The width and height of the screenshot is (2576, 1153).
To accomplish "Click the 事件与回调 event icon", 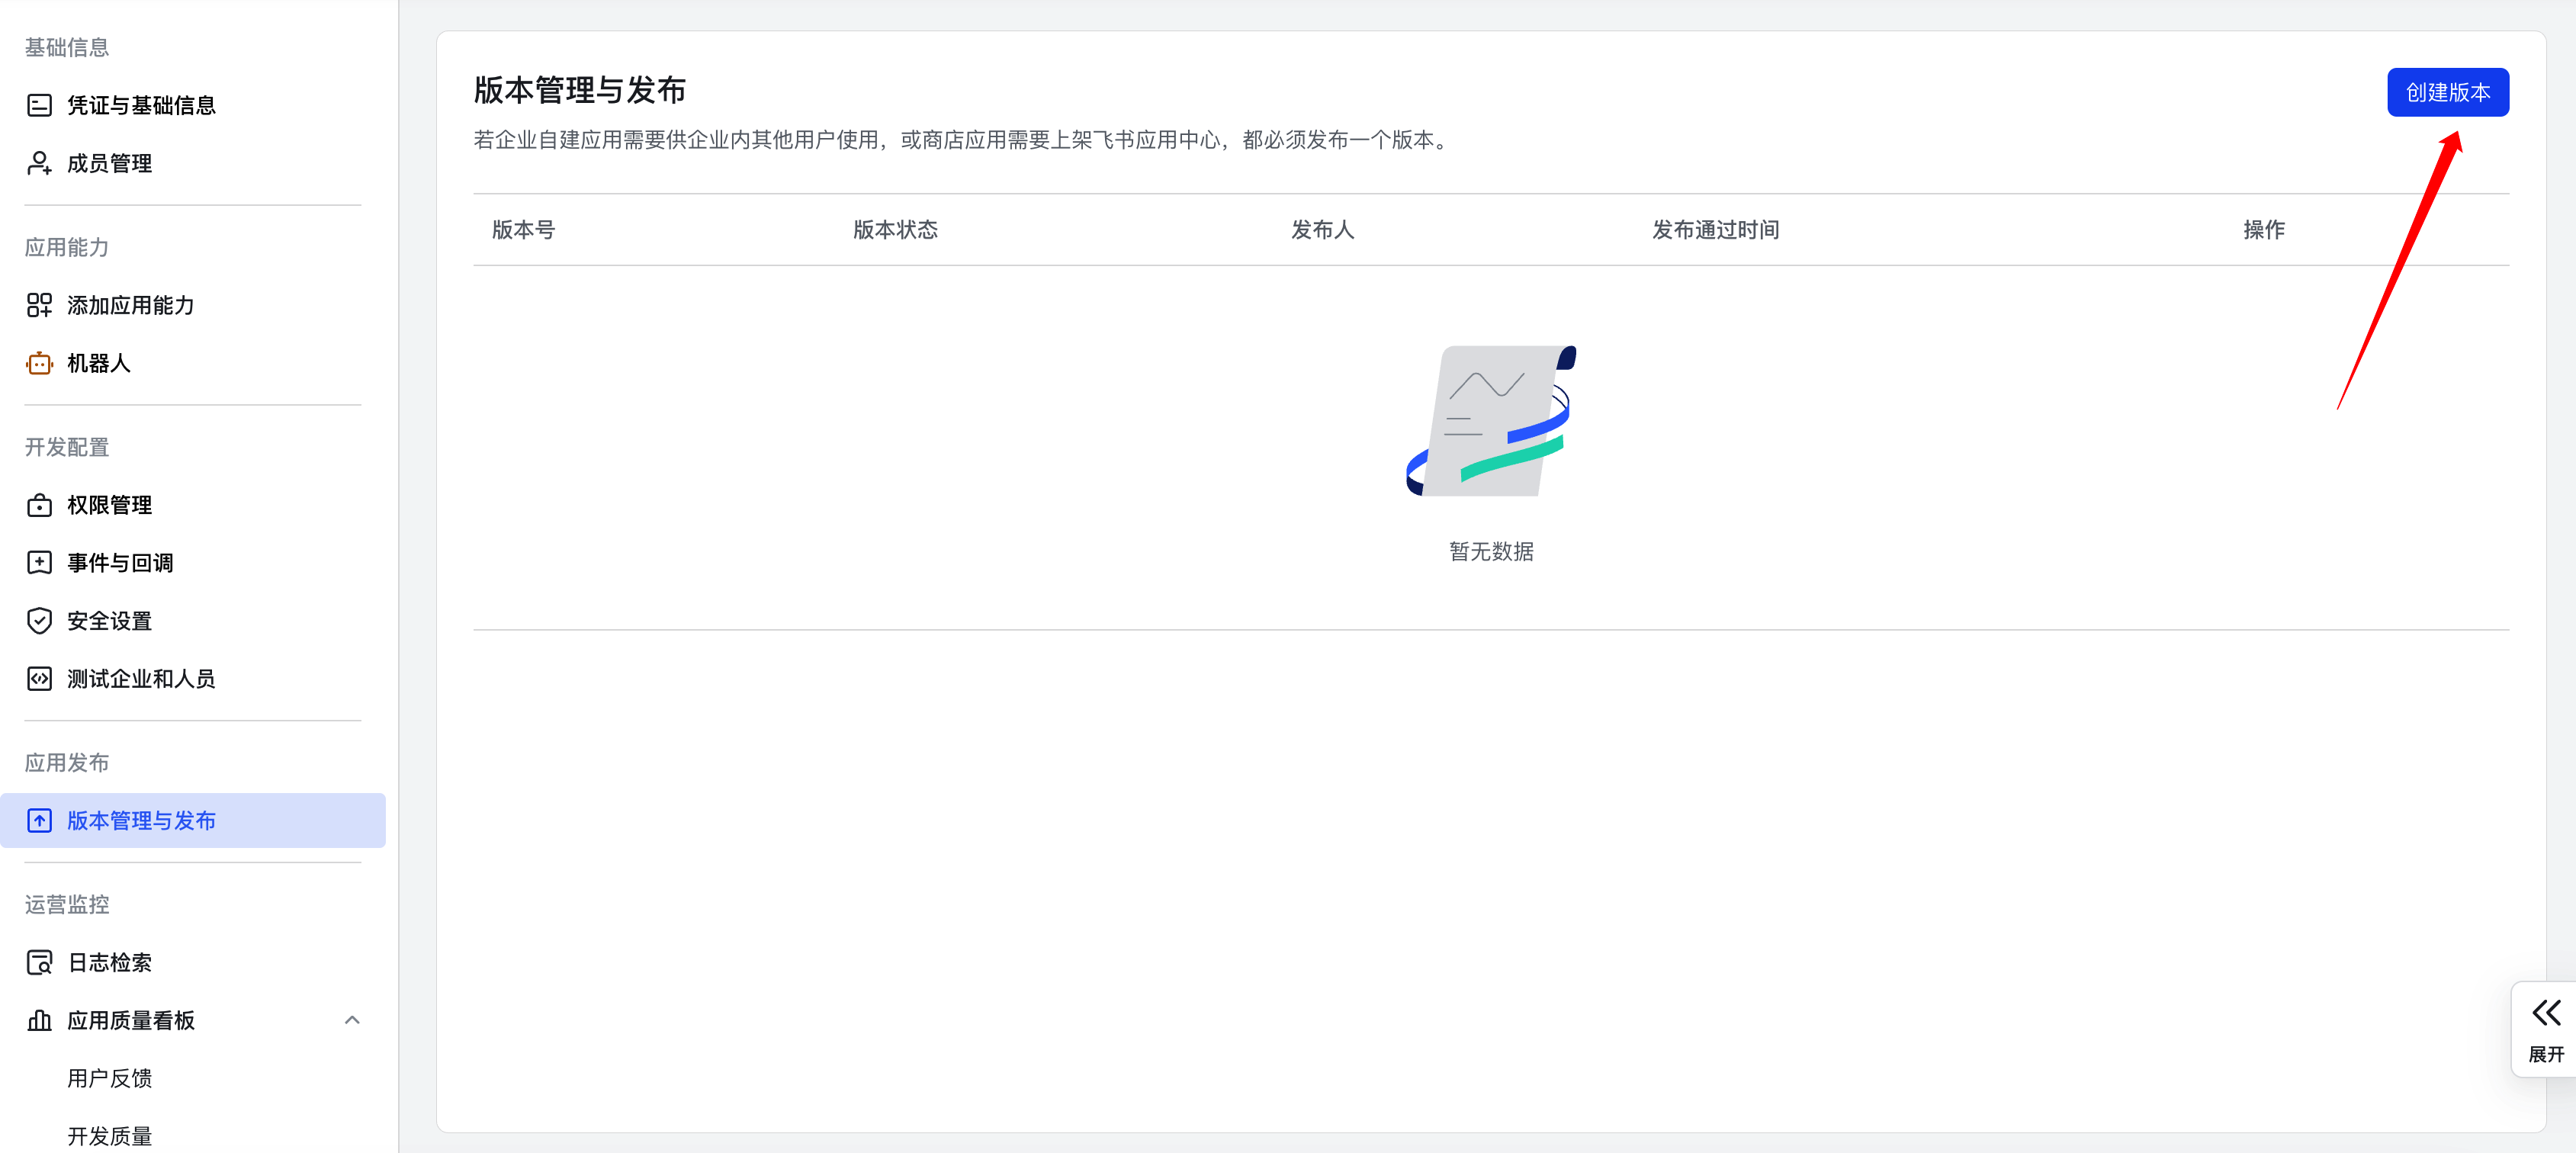I will [39, 562].
